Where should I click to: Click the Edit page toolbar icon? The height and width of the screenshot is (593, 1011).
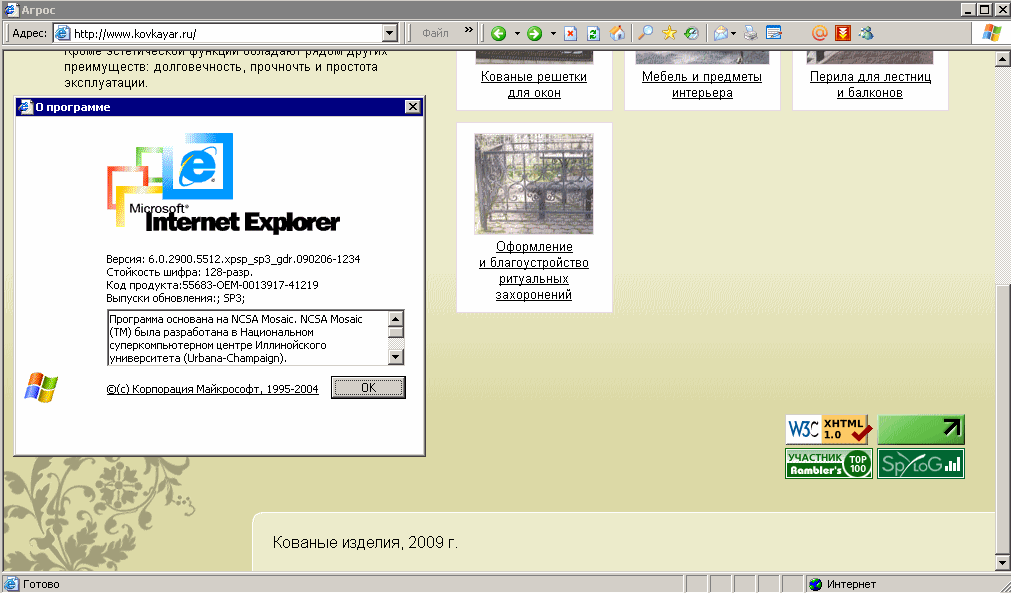(x=774, y=33)
